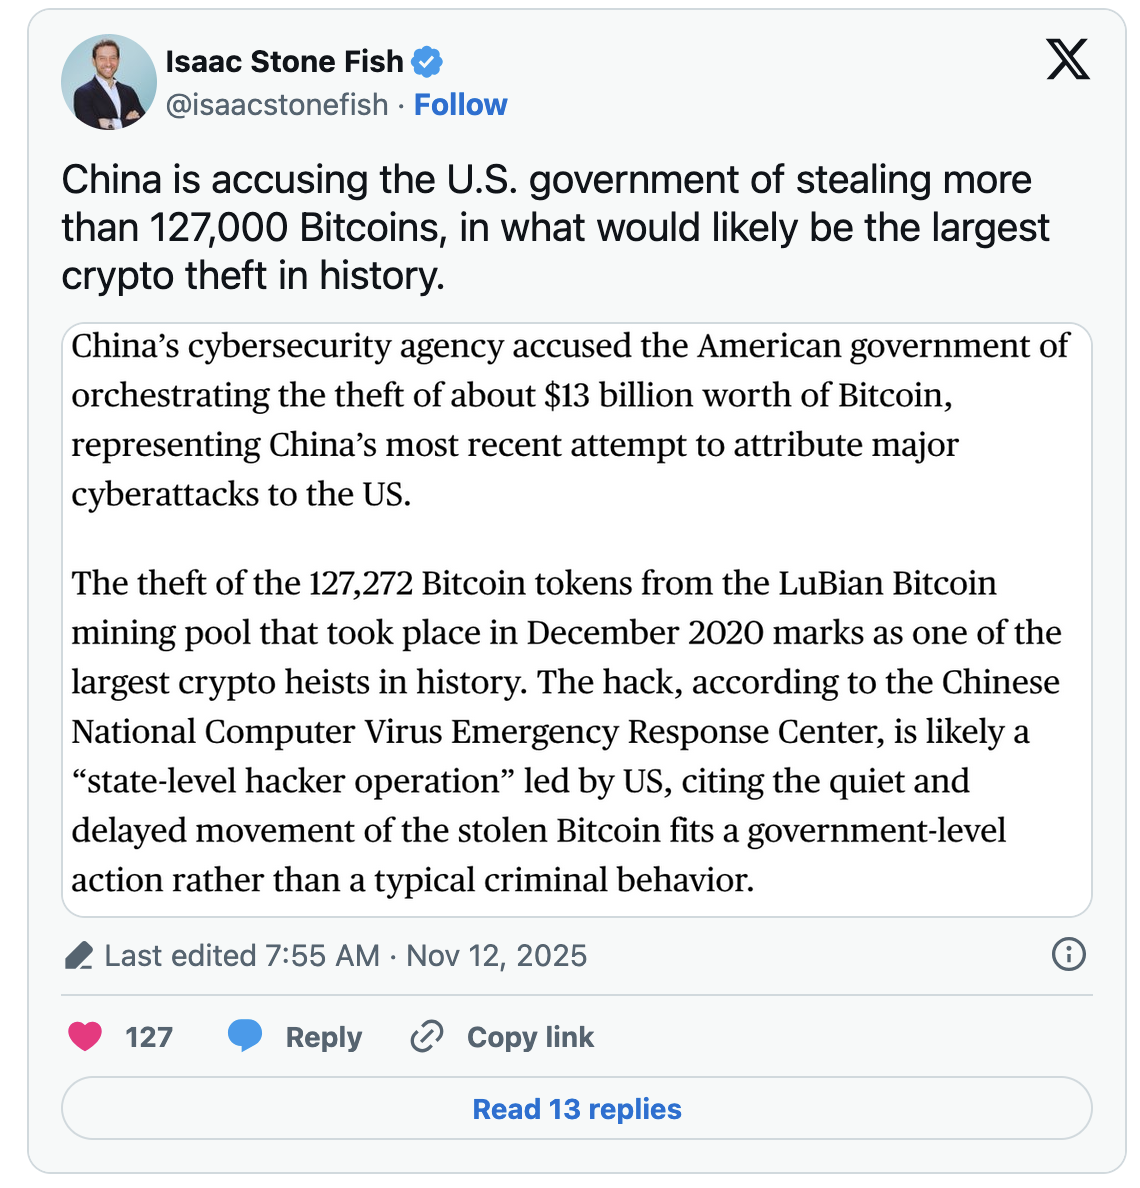Select the heart icon to unlike

pyautogui.click(x=86, y=1037)
